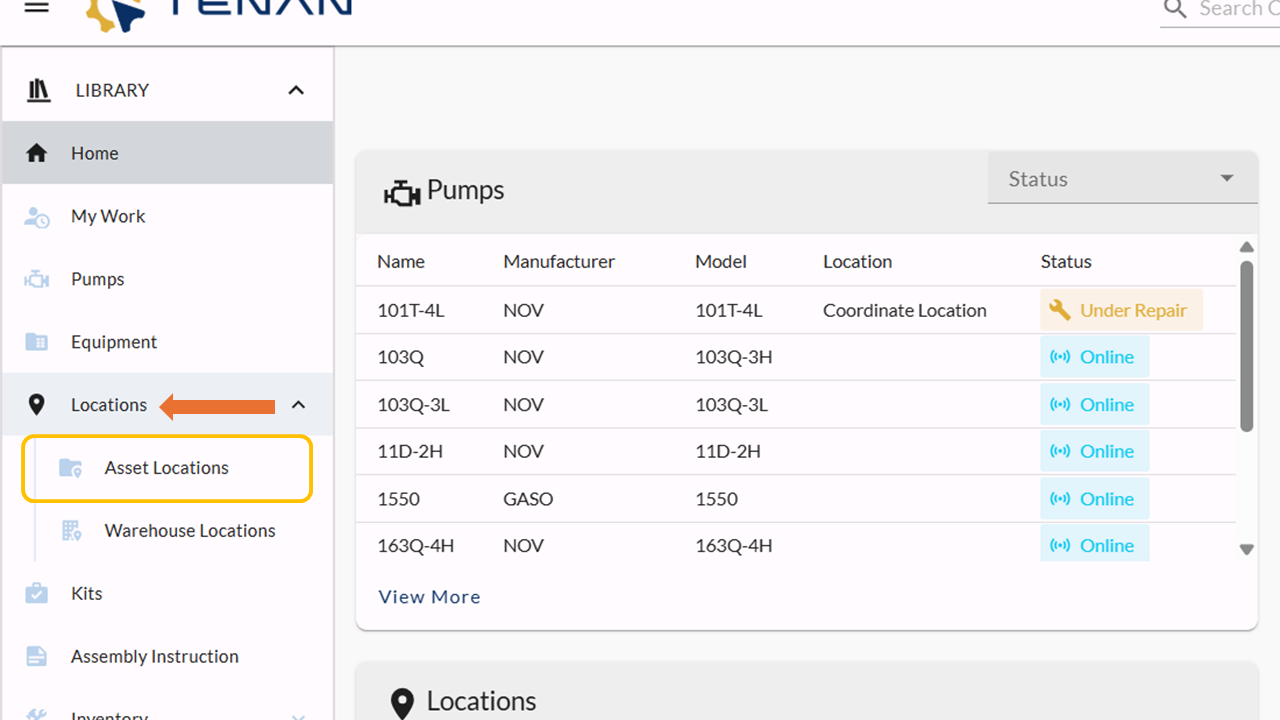Collapse the LIBRARY section chevron
This screenshot has height=720, width=1280.
[x=296, y=90]
